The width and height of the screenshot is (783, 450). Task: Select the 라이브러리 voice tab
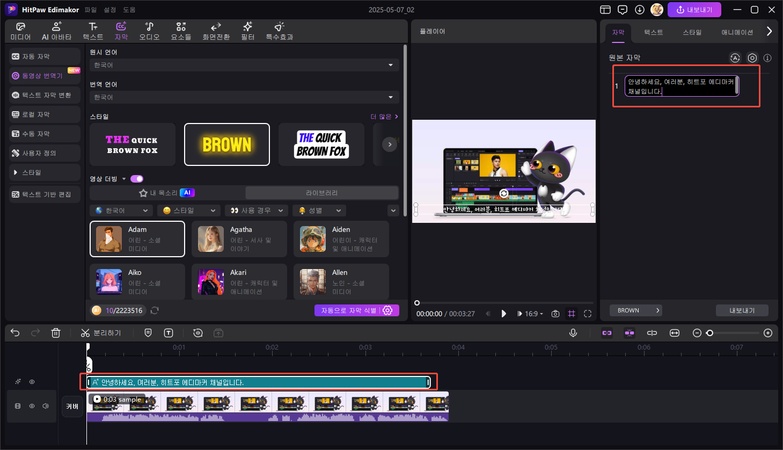click(x=322, y=192)
